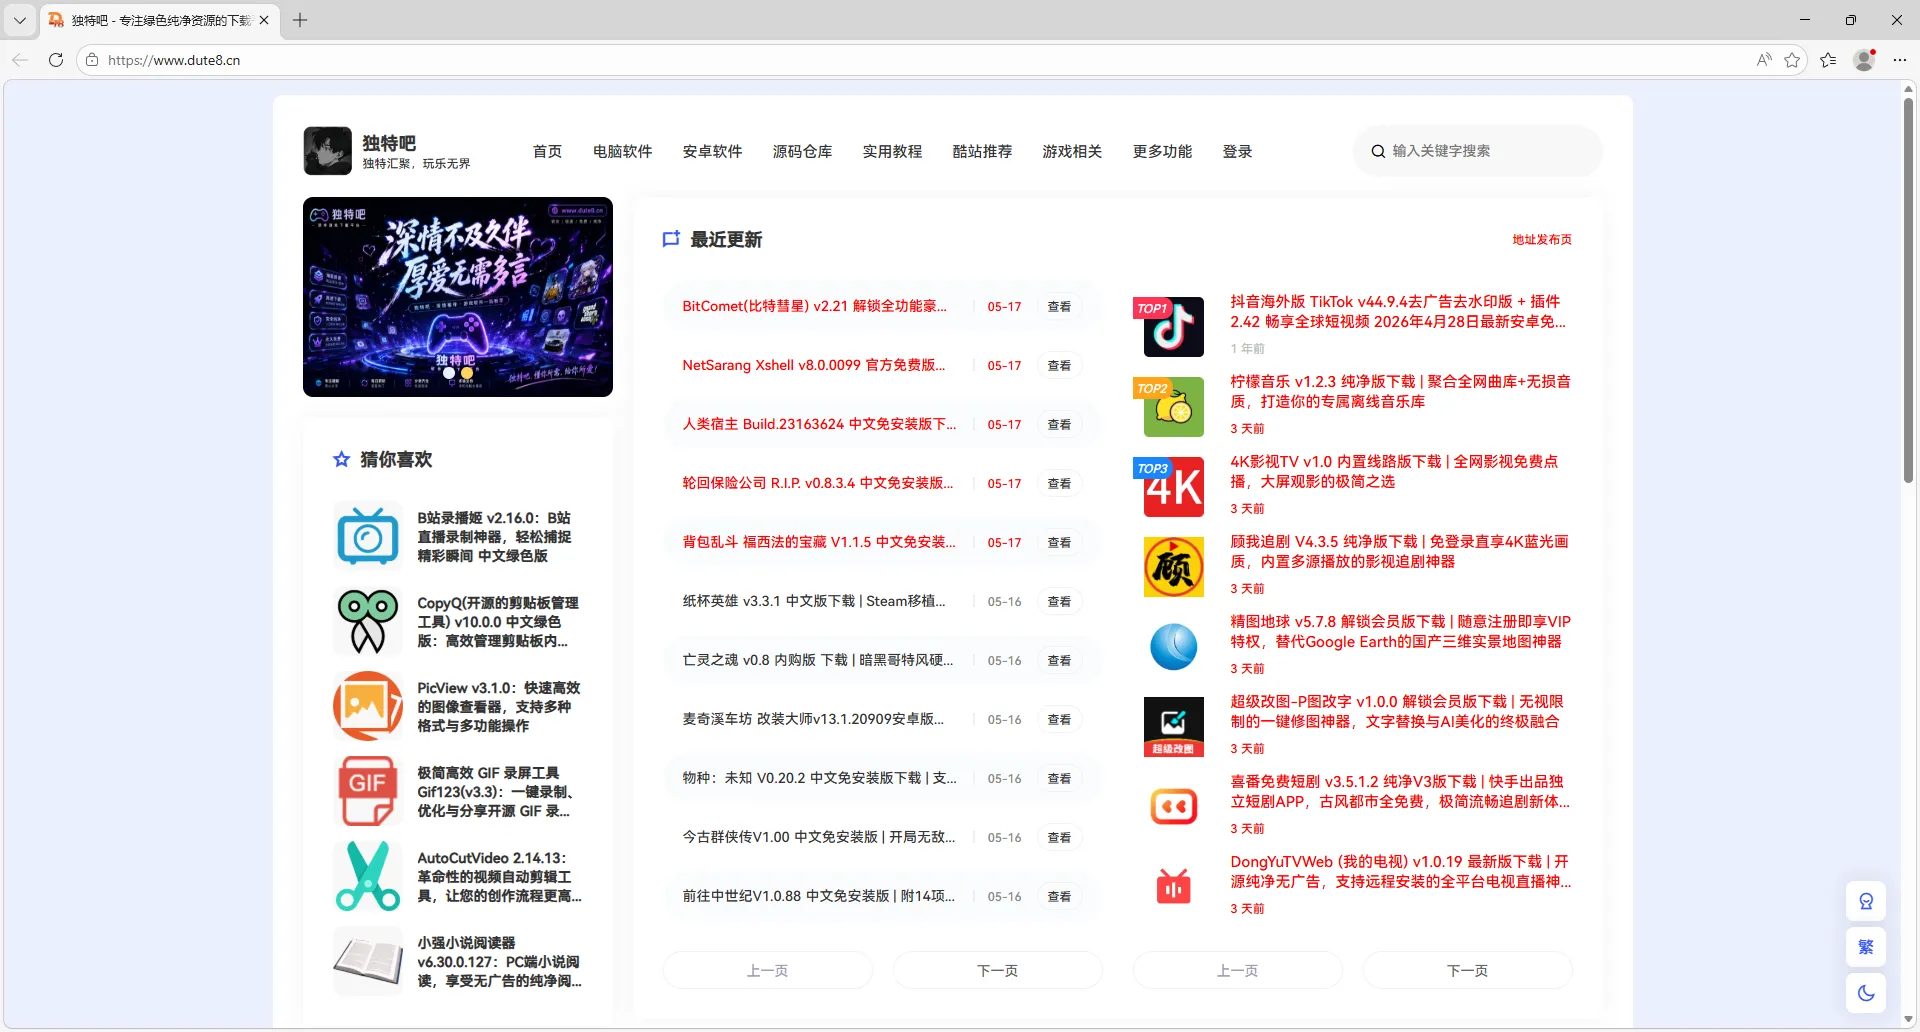Open 轮回保险公司 R.I.P. article
Image resolution: width=1920 pixels, height=1032 pixels.
817,483
